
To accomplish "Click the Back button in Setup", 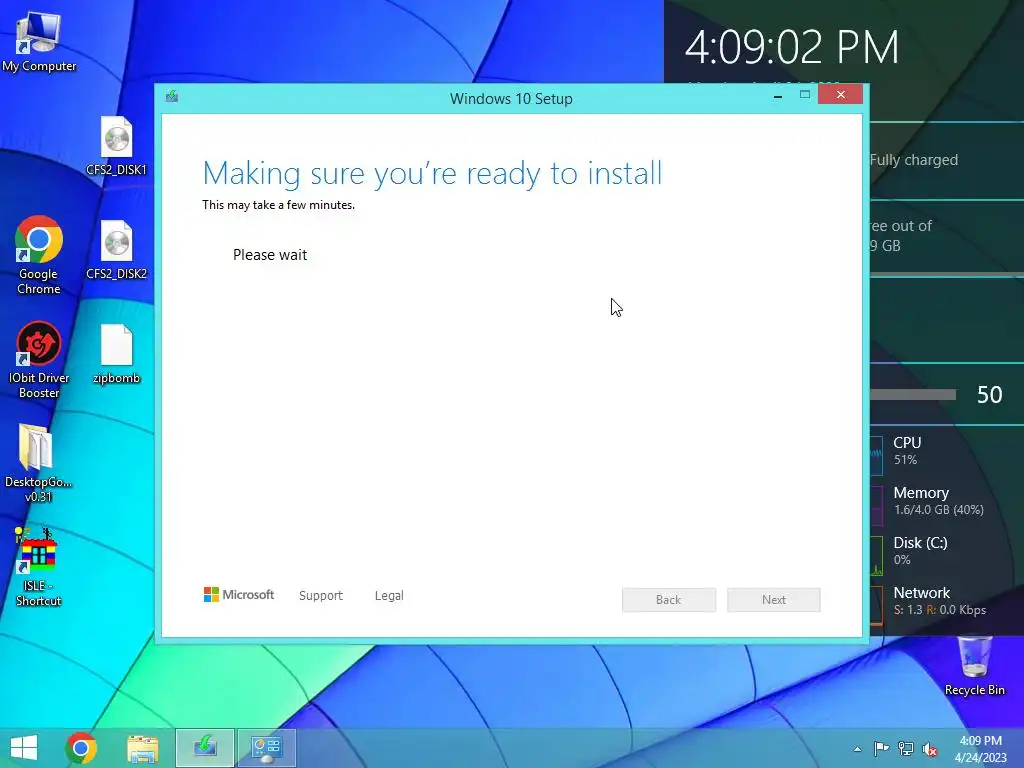I will (x=669, y=600).
